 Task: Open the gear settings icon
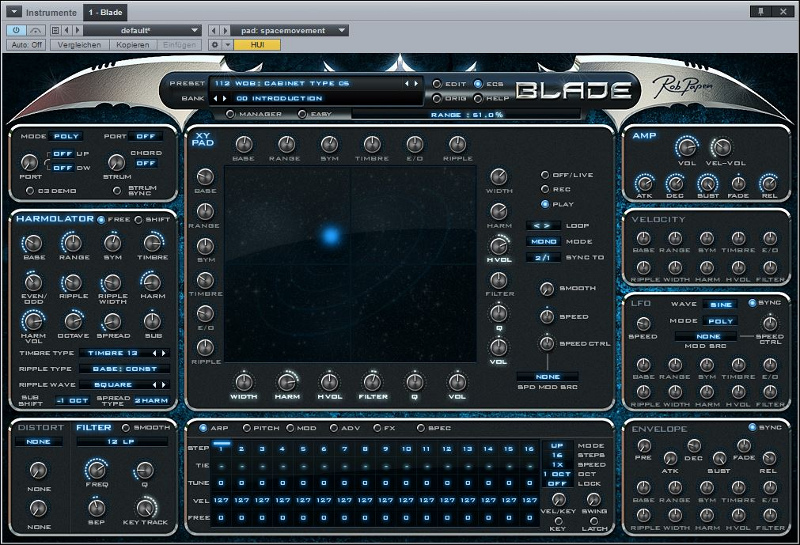click(215, 44)
